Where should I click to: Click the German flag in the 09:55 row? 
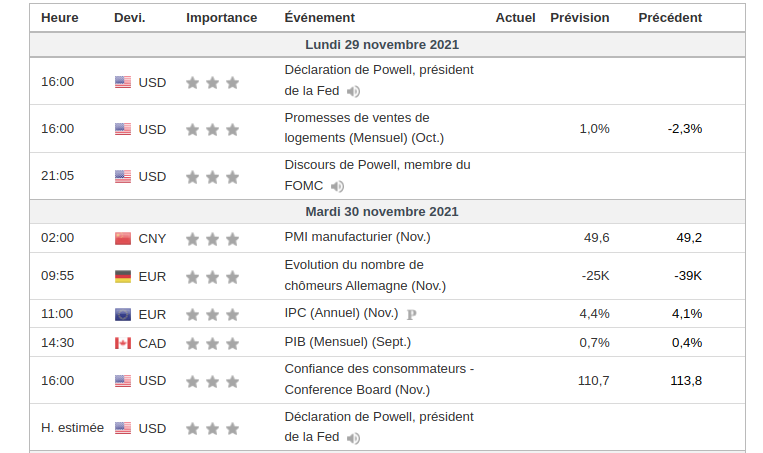tap(123, 276)
